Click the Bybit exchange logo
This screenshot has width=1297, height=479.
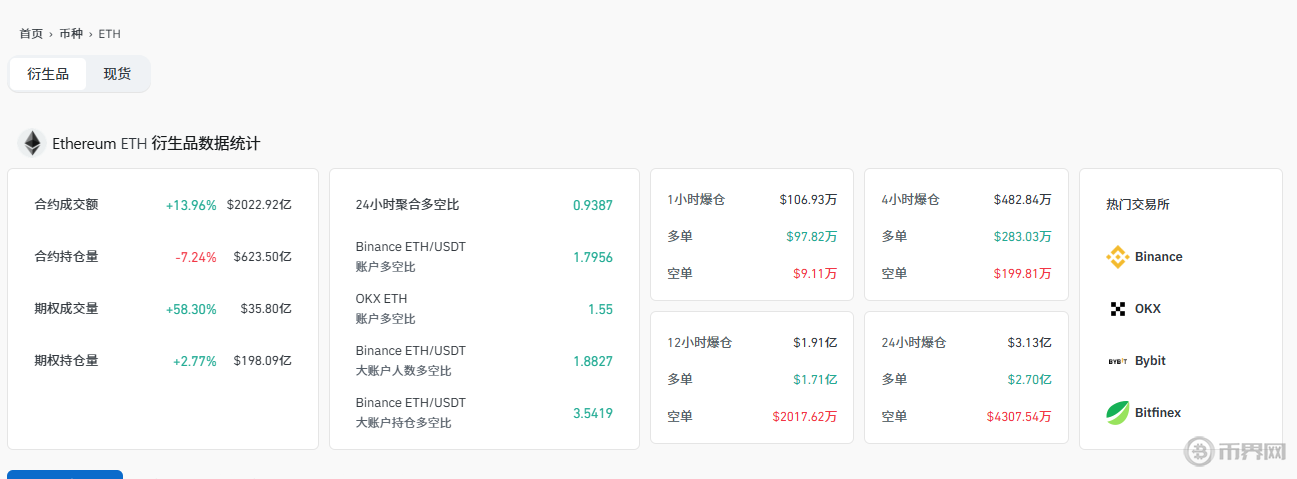point(1117,361)
